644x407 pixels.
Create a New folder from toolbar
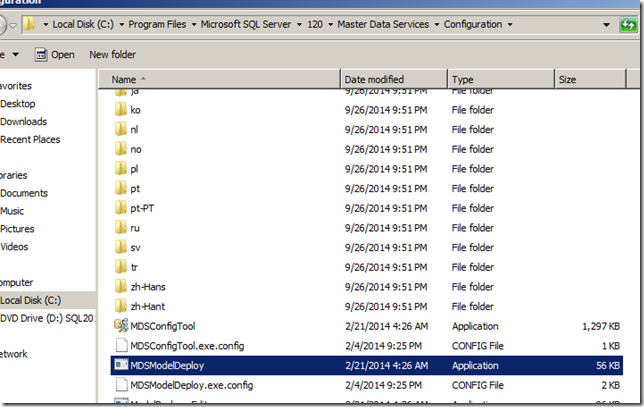[113, 54]
